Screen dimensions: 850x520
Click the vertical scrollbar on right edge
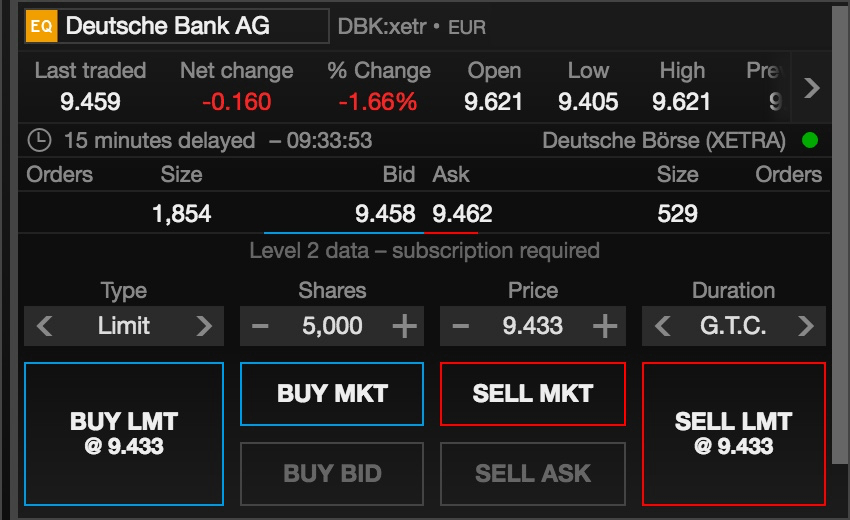pyautogui.click(x=841, y=234)
